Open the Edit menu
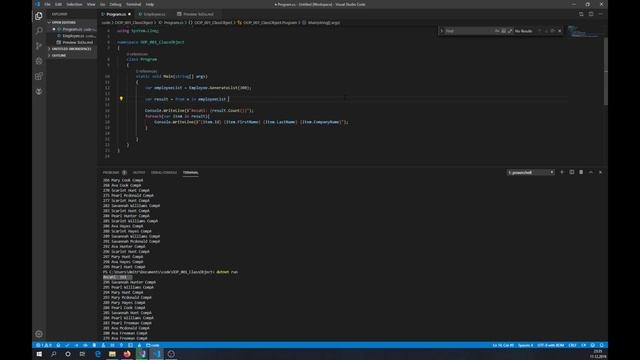The width and height of the screenshot is (640, 360). click(58, 4)
